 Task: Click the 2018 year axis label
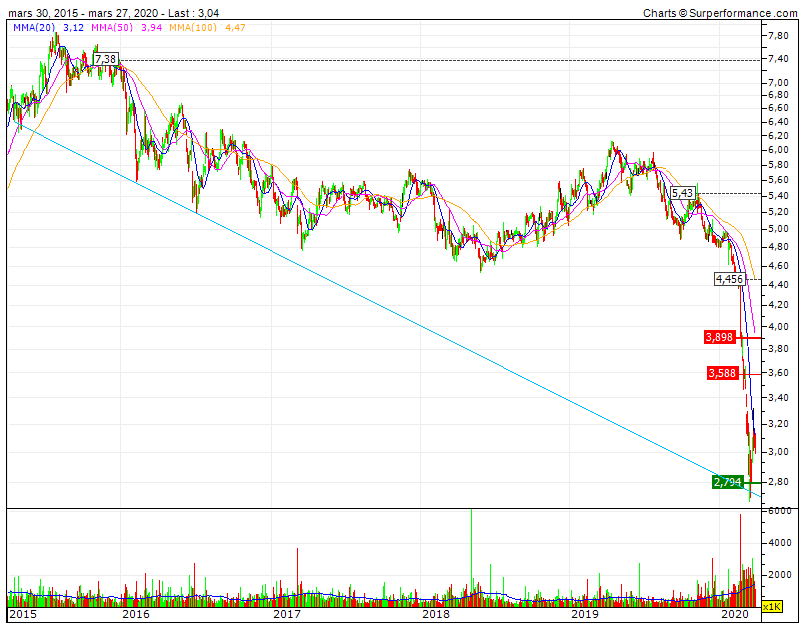point(436,614)
